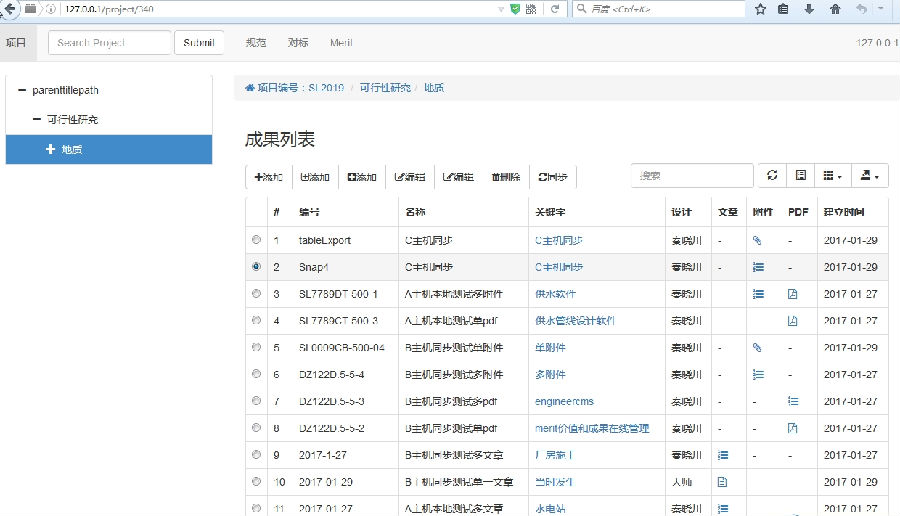Click the table refresh icon
The width and height of the screenshot is (900, 516).
pyautogui.click(x=772, y=176)
